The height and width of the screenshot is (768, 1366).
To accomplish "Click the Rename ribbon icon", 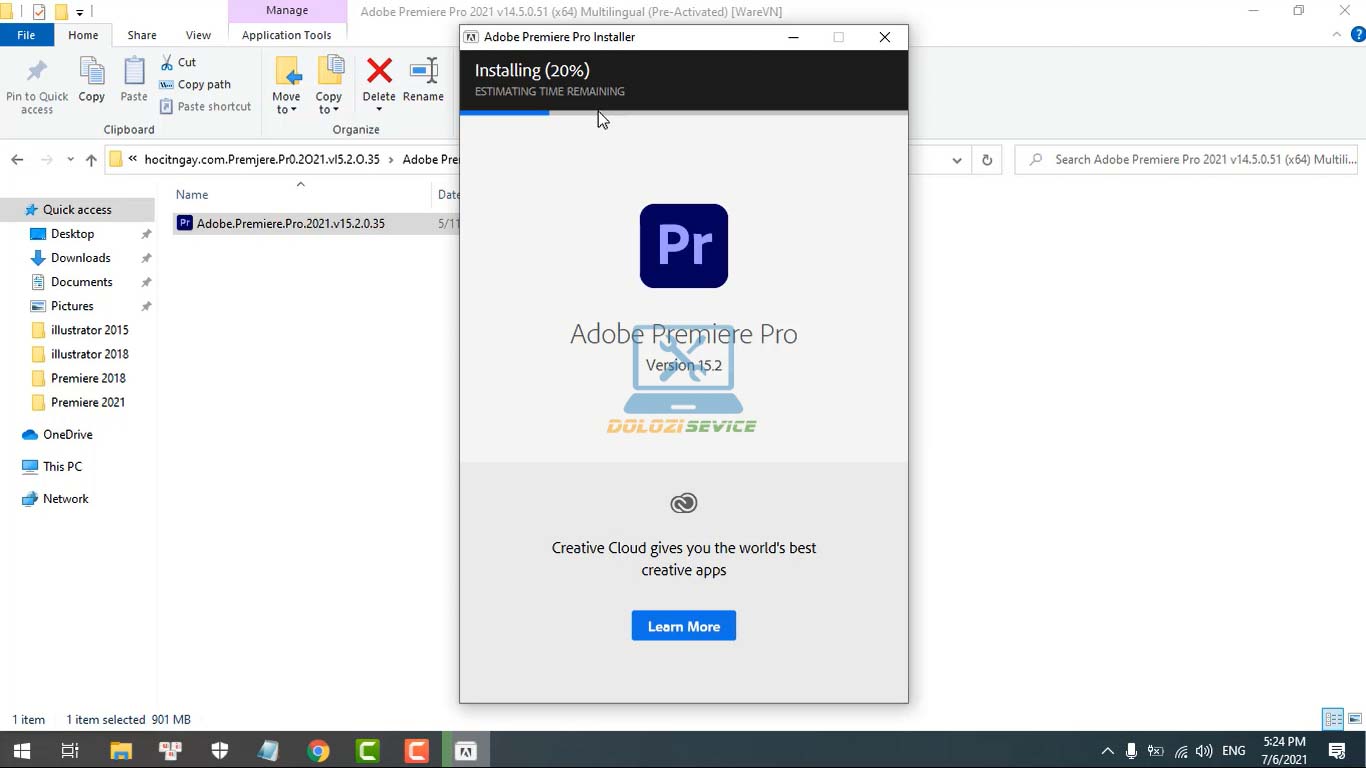I will point(423,72).
